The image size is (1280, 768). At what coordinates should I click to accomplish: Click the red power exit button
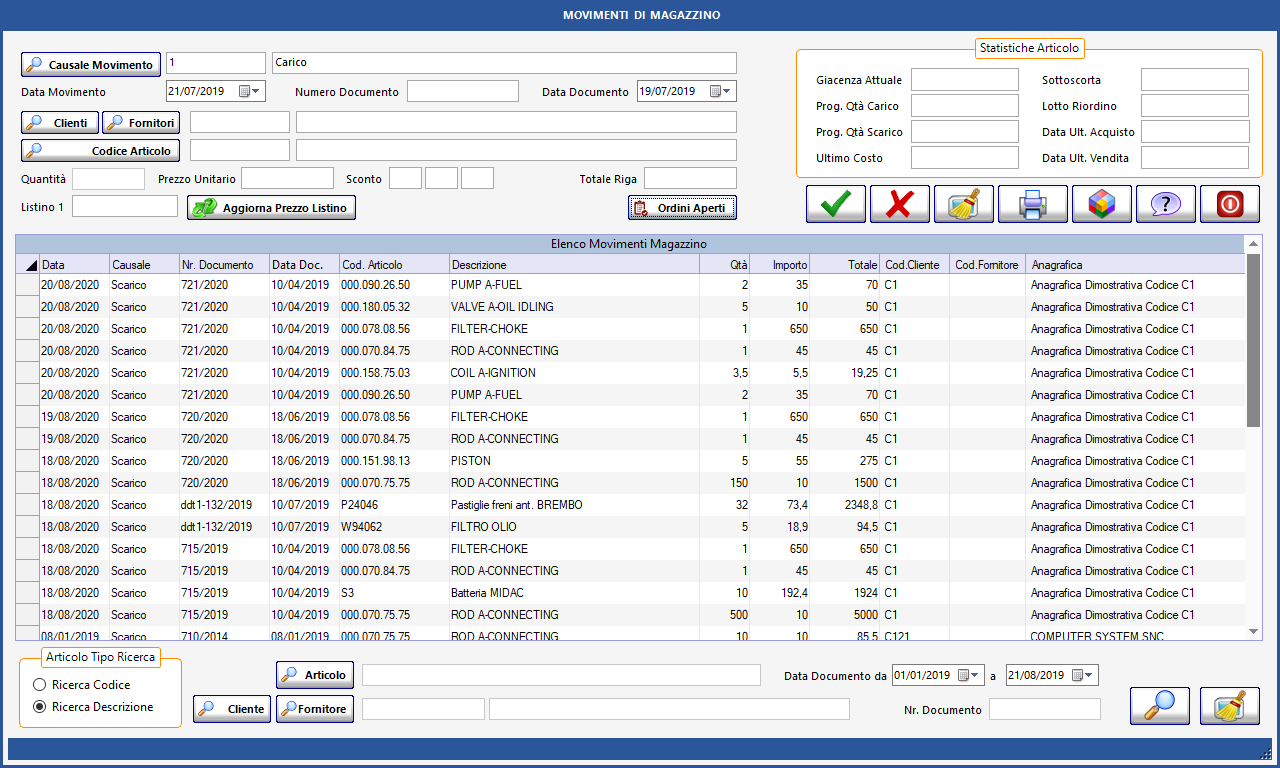1229,204
